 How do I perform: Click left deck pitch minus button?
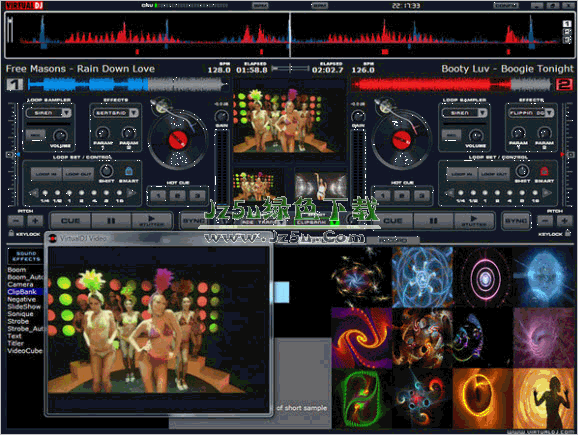coord(16,221)
